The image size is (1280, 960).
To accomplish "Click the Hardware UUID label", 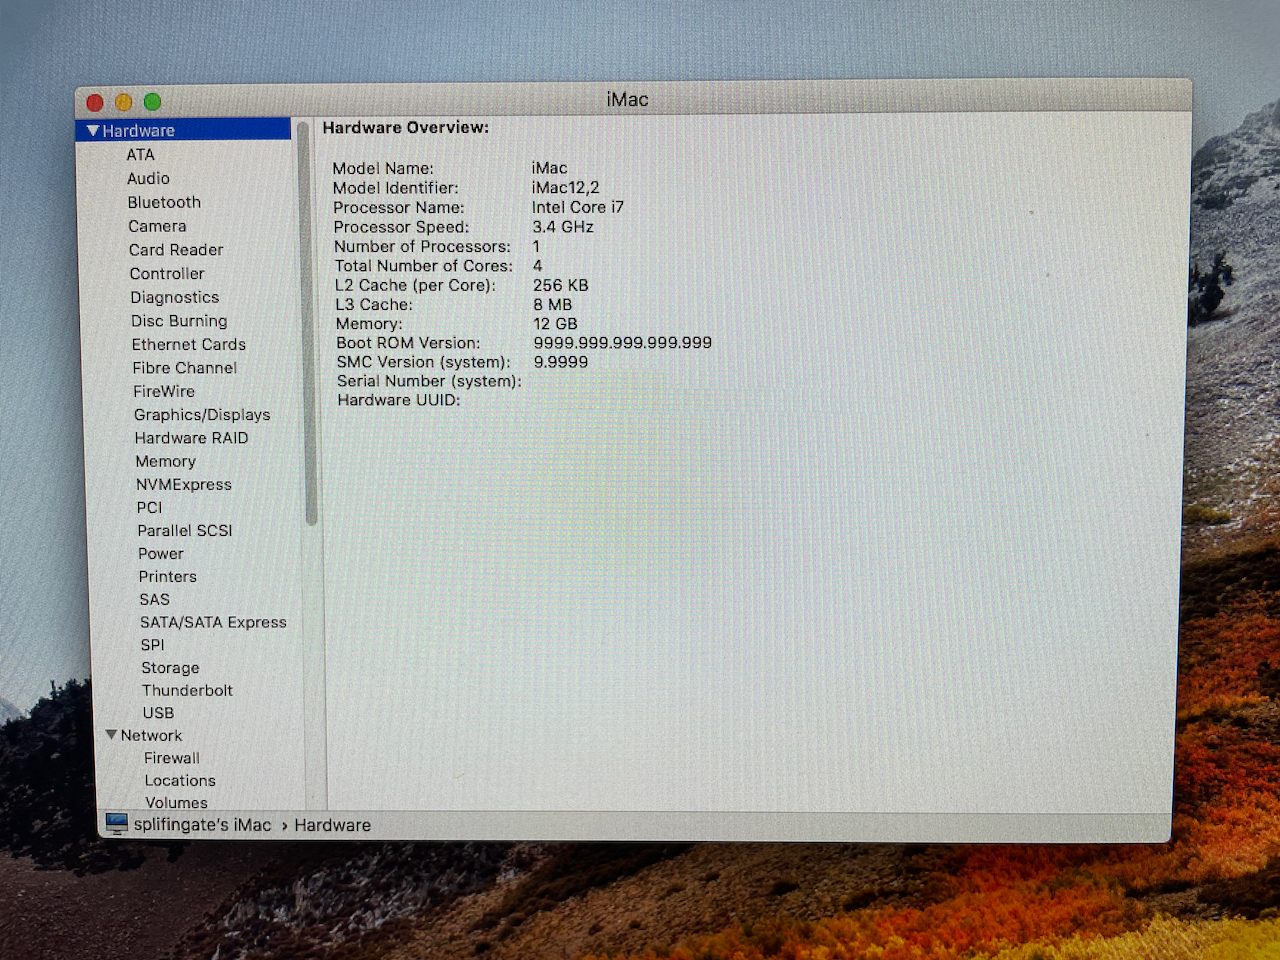I will click(398, 400).
